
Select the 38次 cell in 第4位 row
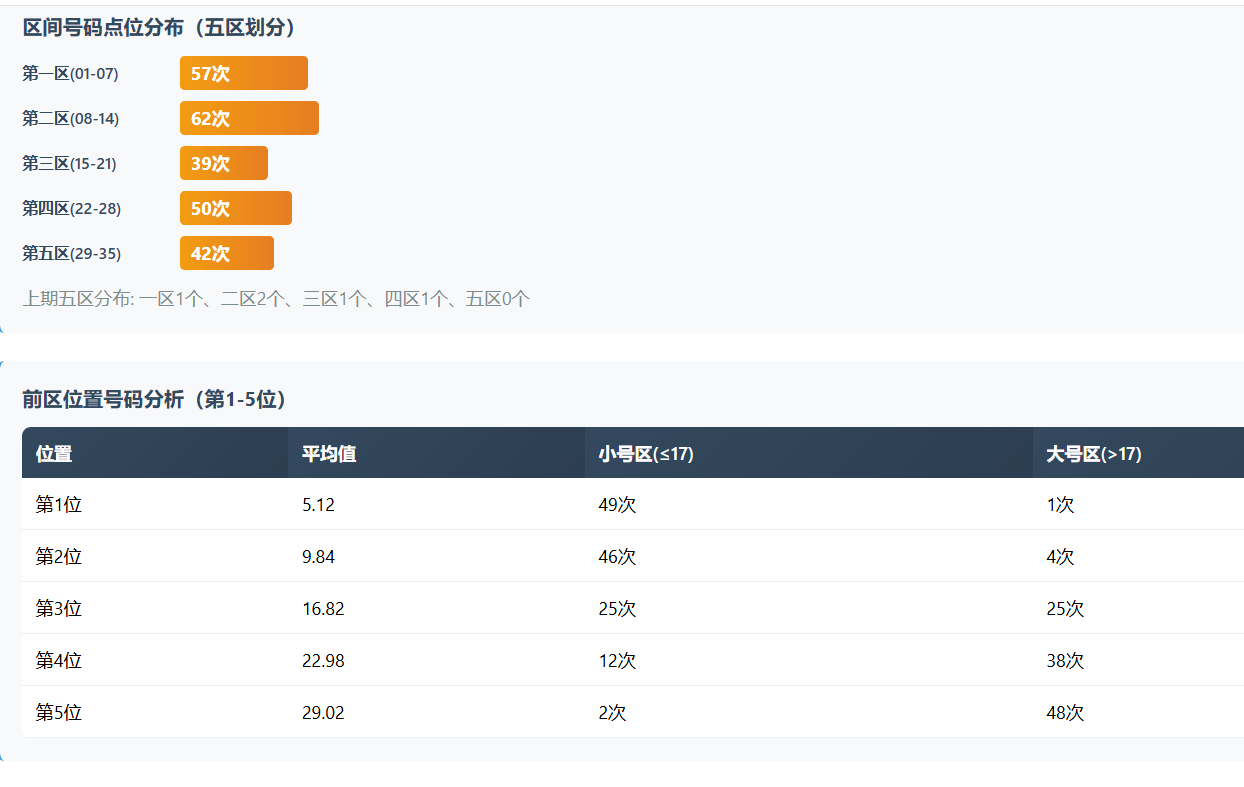[x=1065, y=661]
